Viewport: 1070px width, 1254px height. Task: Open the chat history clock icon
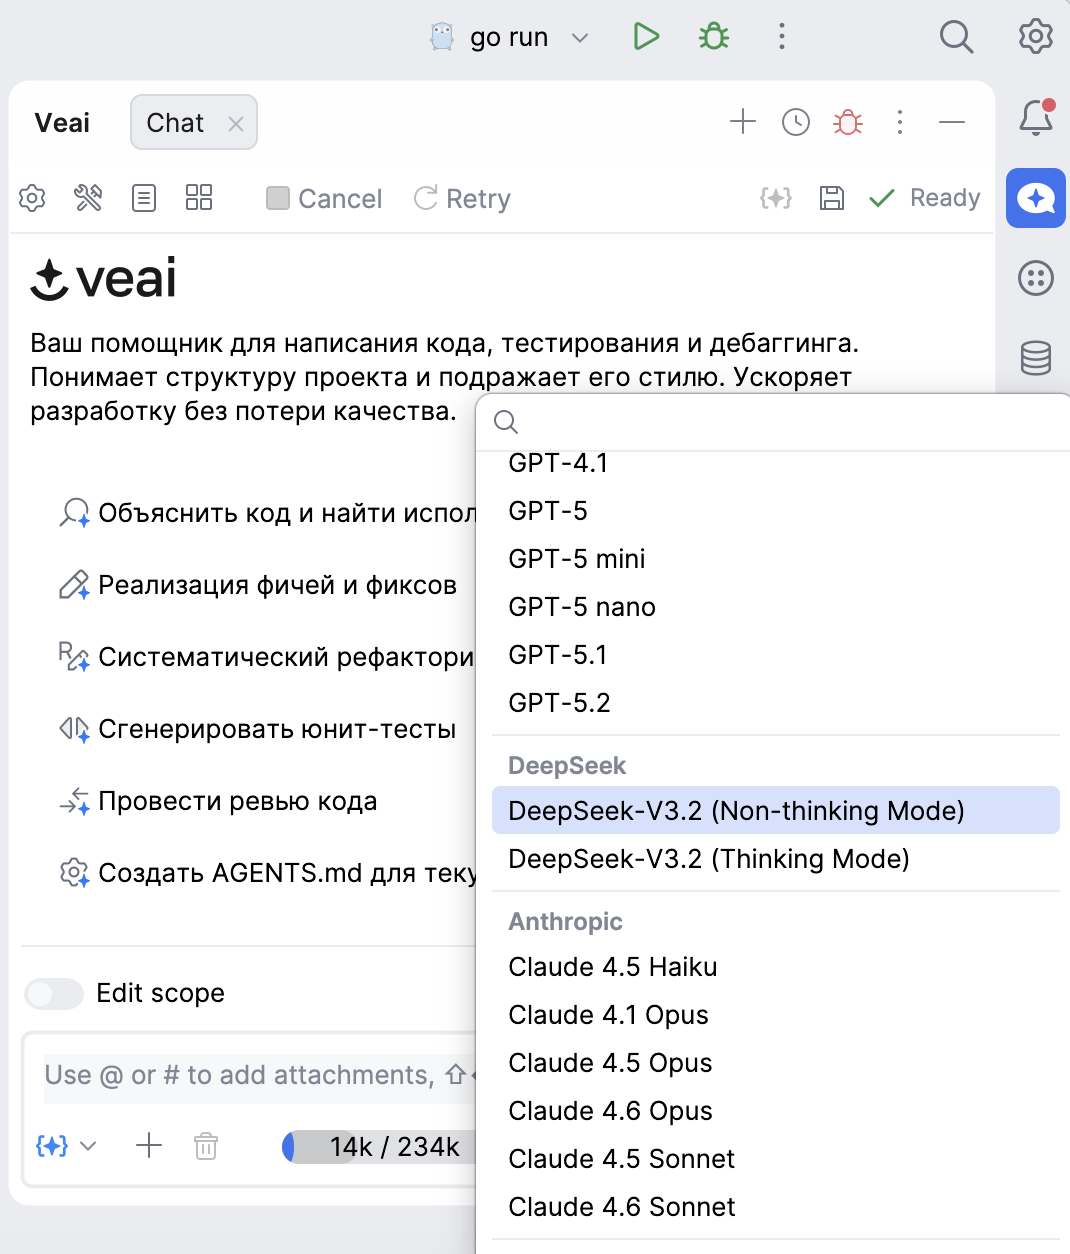click(795, 122)
